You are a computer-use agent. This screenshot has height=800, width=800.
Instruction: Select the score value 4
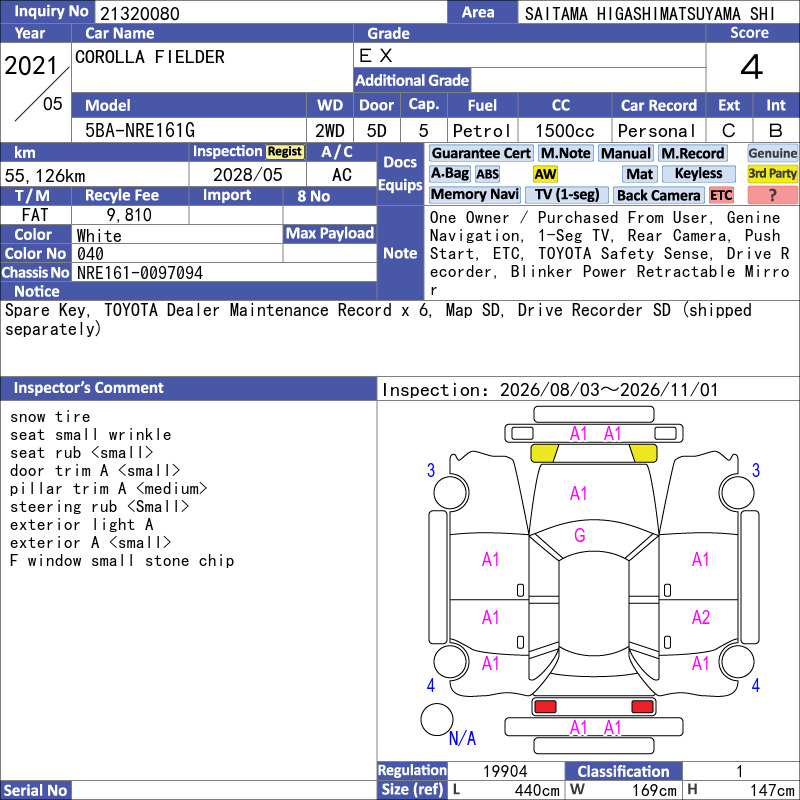point(752,67)
